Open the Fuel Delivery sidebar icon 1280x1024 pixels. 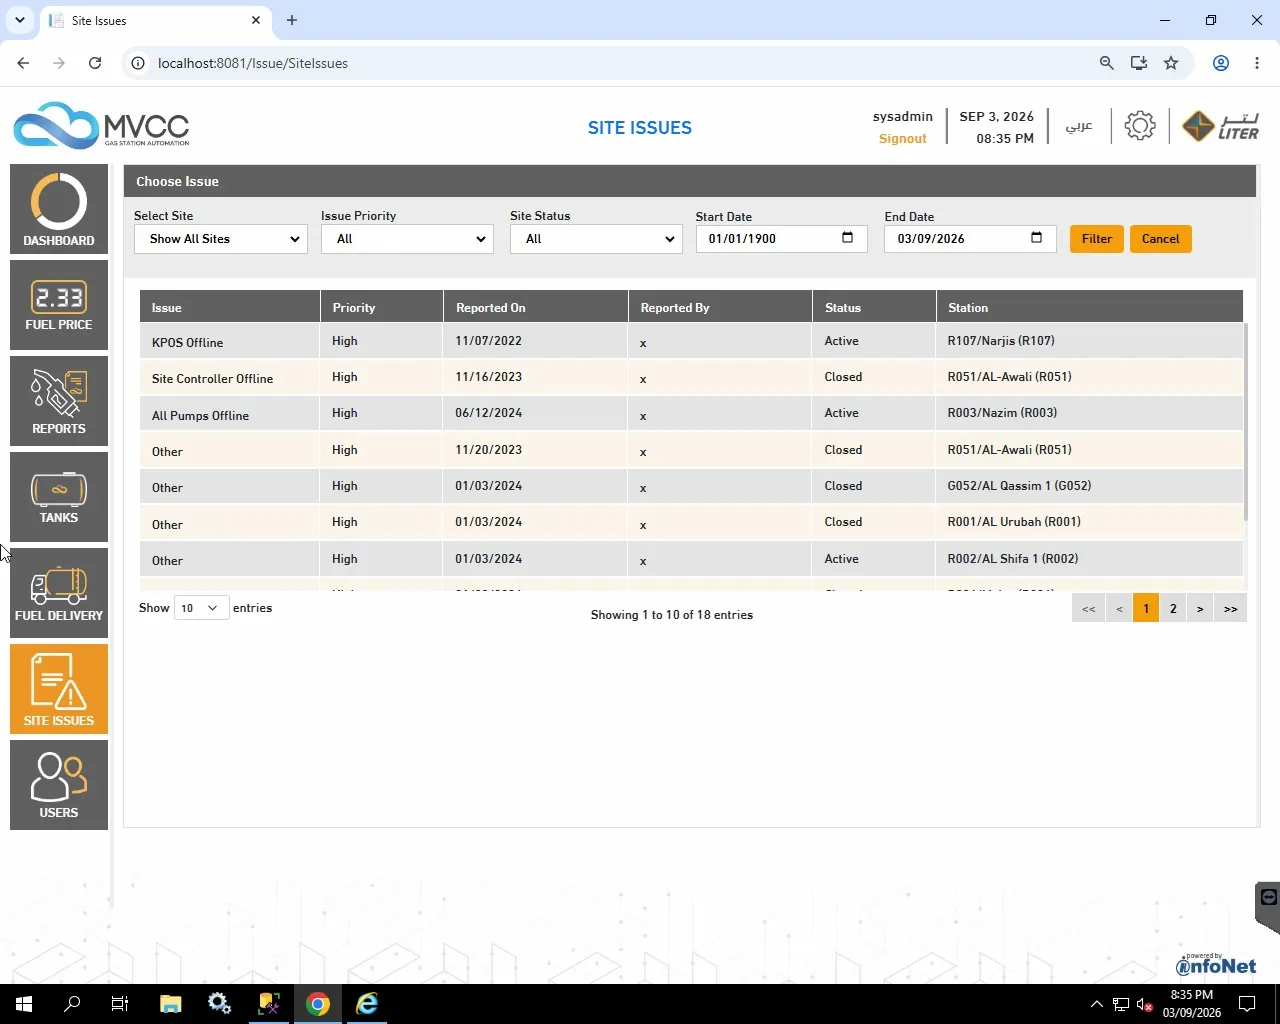coord(59,593)
